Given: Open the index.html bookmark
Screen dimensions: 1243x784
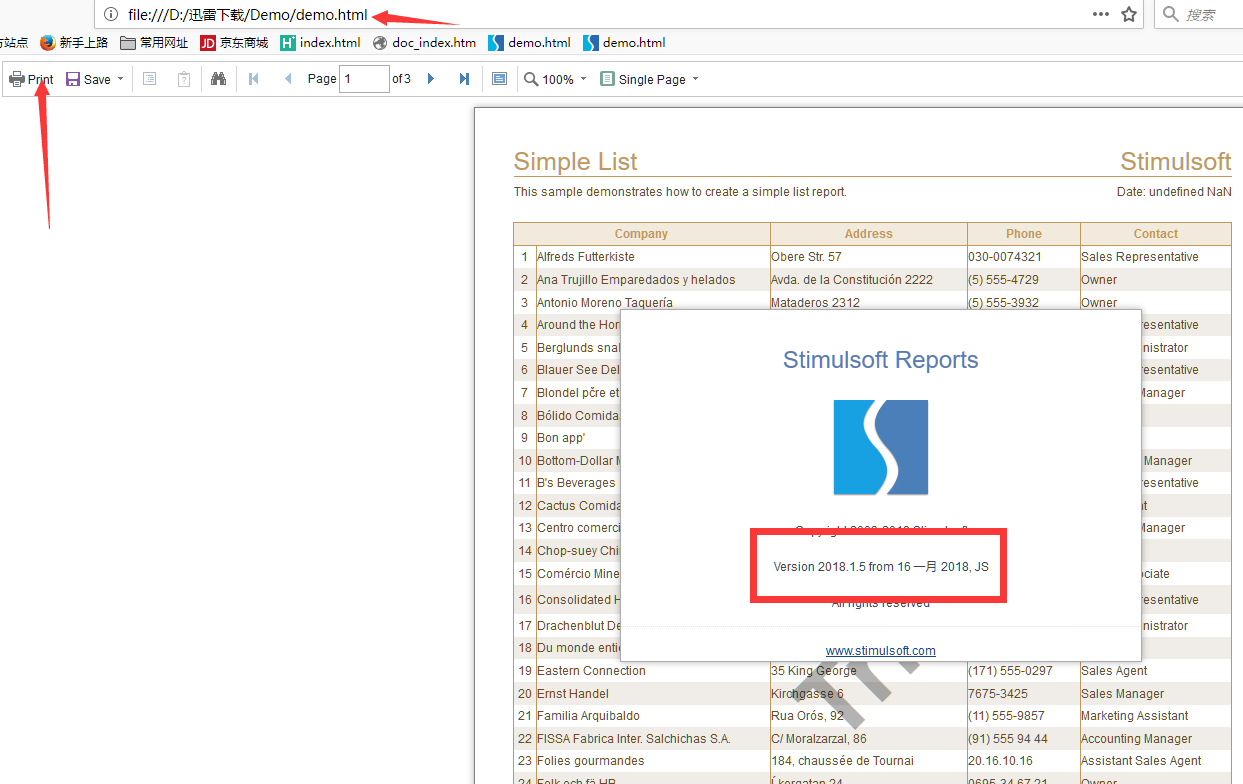Looking at the screenshot, I should 320,43.
